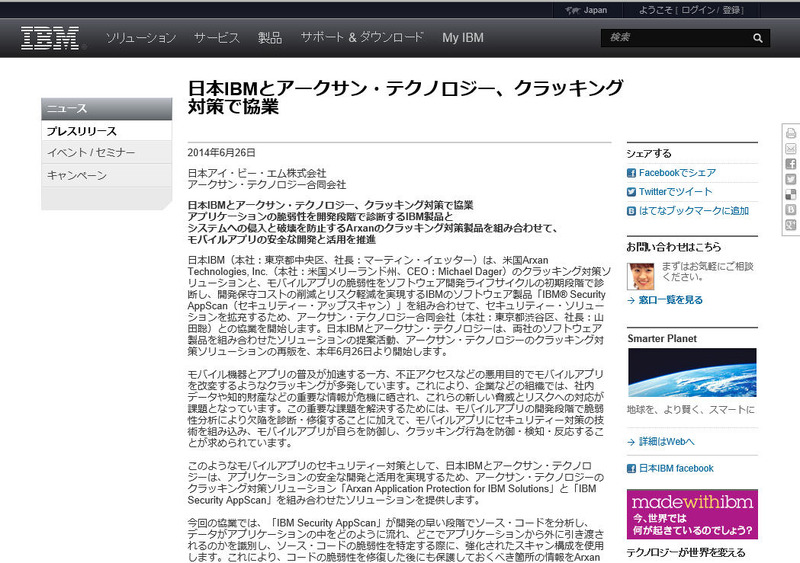This screenshot has height=563, width=800.
Task: Click the email icon in the side toolbar
Action: pos(791,148)
